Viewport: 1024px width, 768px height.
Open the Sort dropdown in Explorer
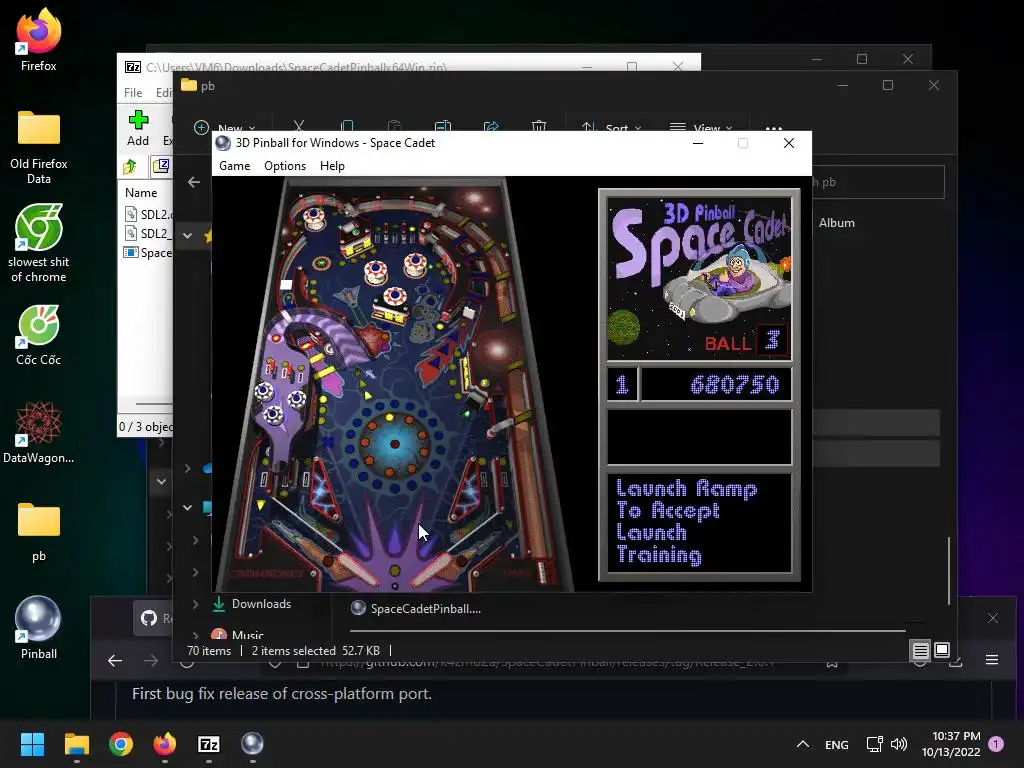(x=611, y=127)
